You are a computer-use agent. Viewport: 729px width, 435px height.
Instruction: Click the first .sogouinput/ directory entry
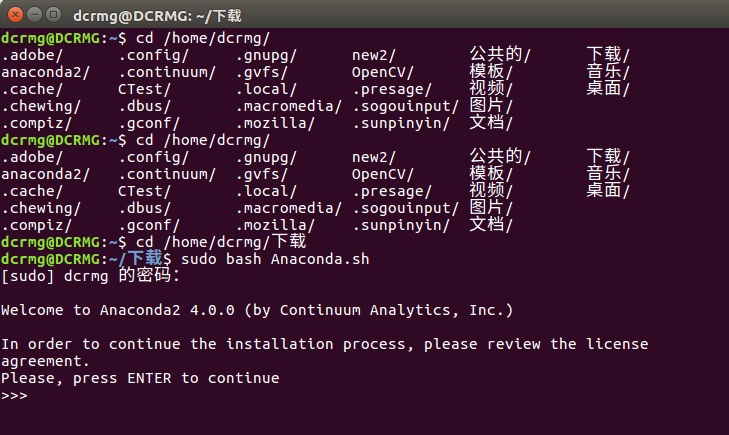405,106
